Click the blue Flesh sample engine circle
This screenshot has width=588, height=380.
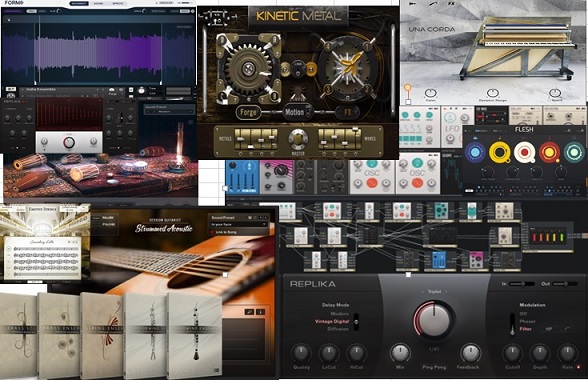(x=475, y=153)
